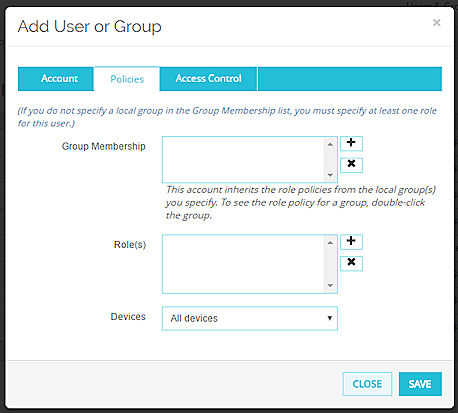Image resolution: width=458 pixels, height=413 pixels.
Task: Add a group with Group Membership plus icon
Action: coord(351,143)
